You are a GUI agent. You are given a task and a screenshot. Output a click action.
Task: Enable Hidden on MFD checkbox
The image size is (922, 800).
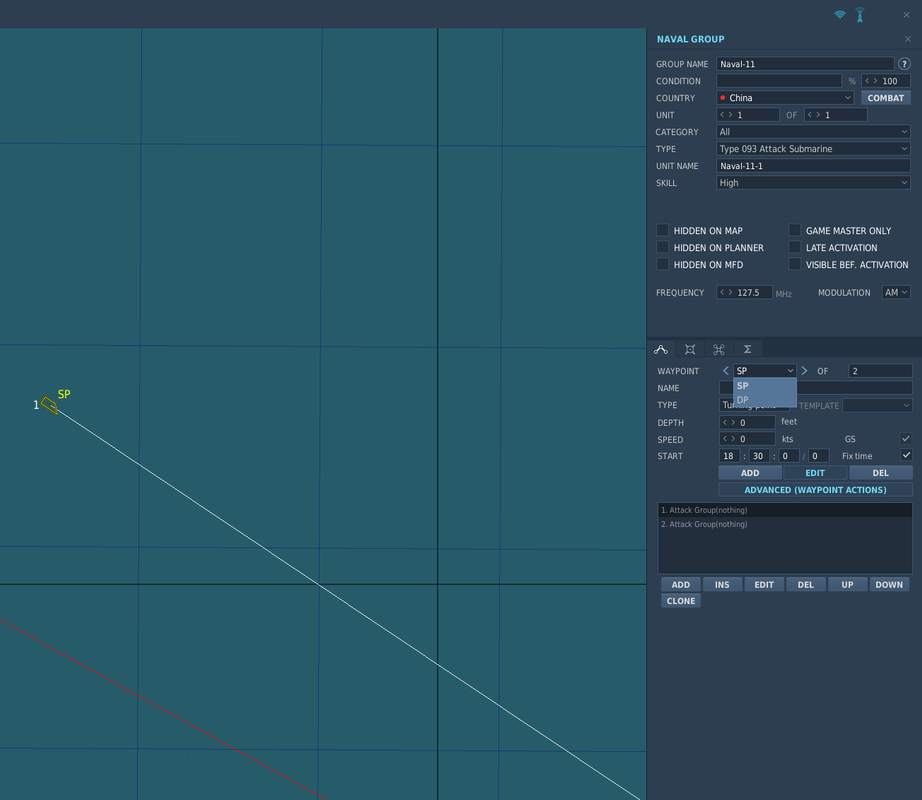click(663, 264)
